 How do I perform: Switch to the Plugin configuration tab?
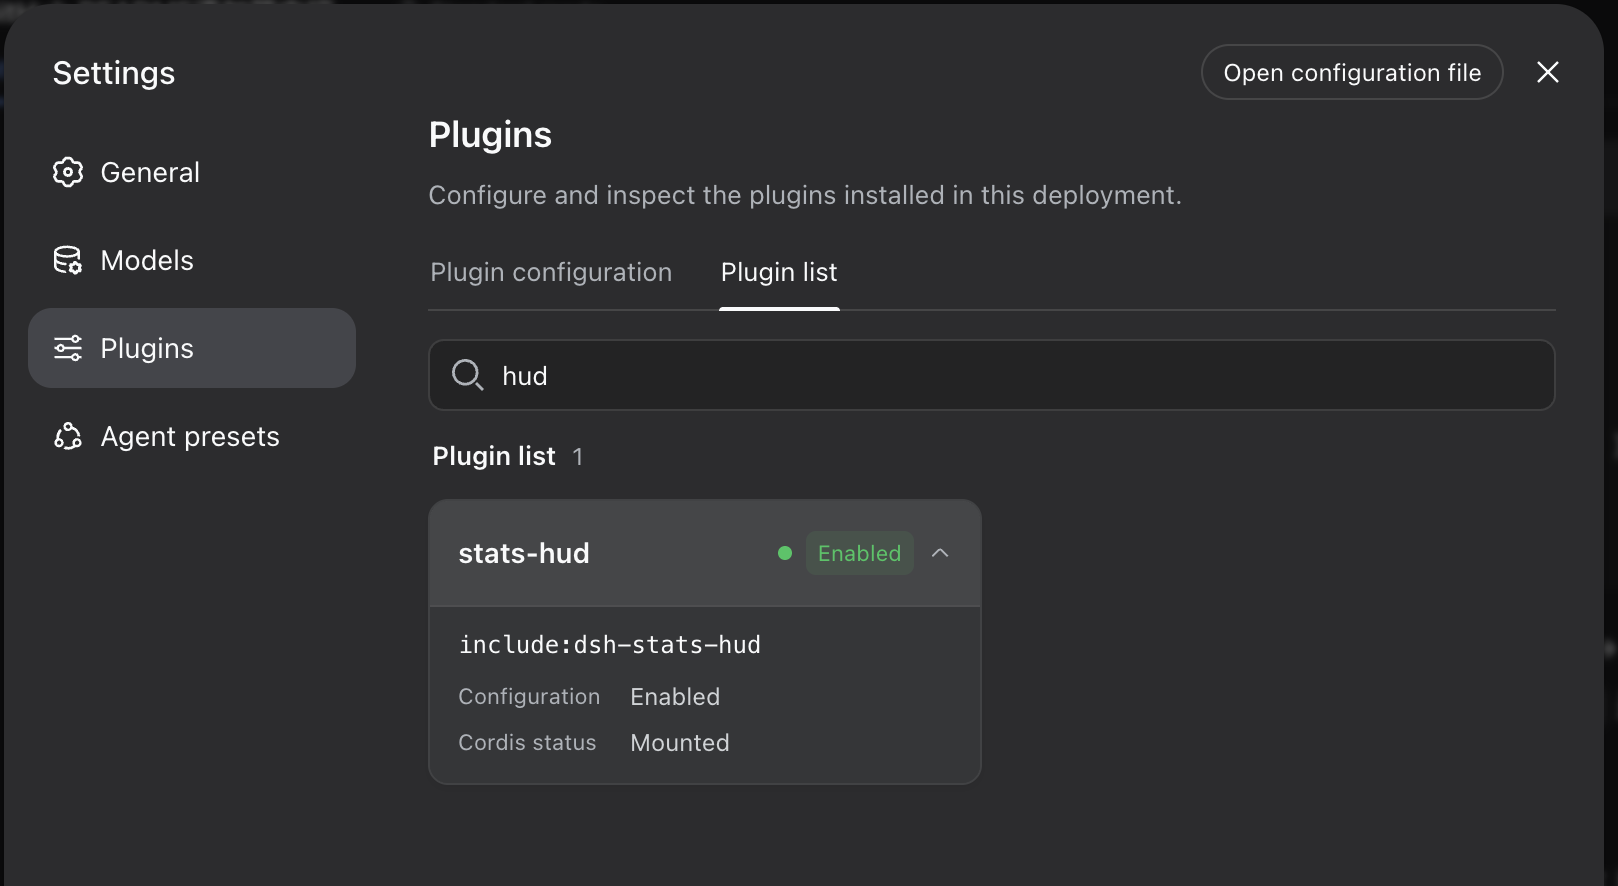coord(551,272)
